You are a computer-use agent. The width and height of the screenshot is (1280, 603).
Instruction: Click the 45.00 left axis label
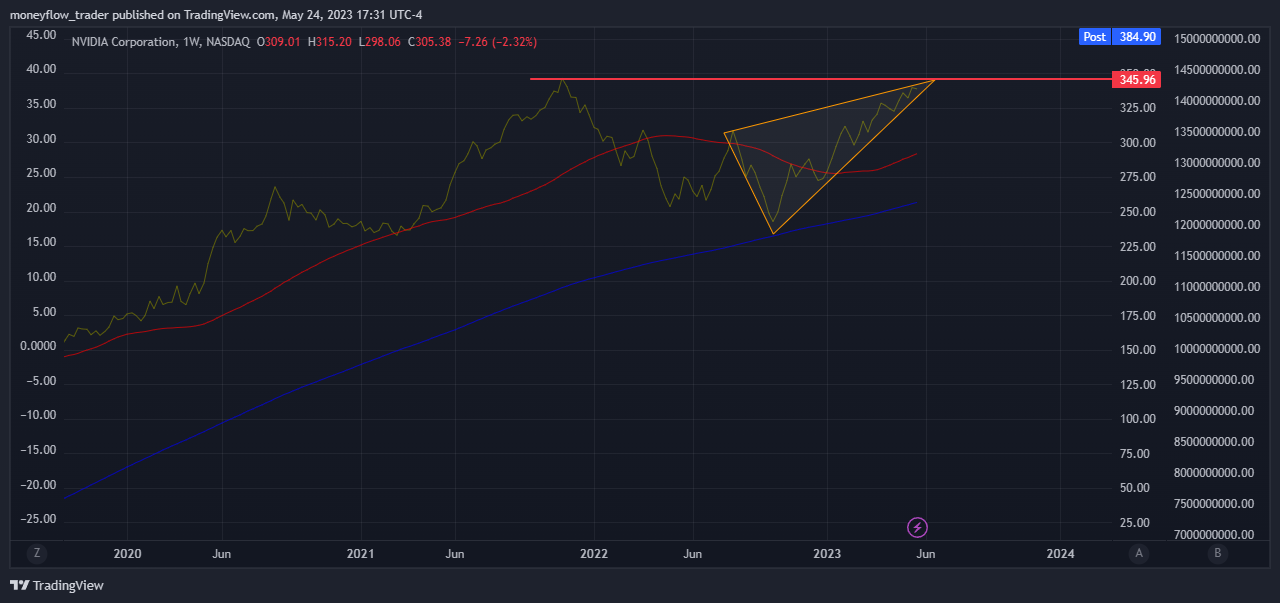click(x=41, y=35)
